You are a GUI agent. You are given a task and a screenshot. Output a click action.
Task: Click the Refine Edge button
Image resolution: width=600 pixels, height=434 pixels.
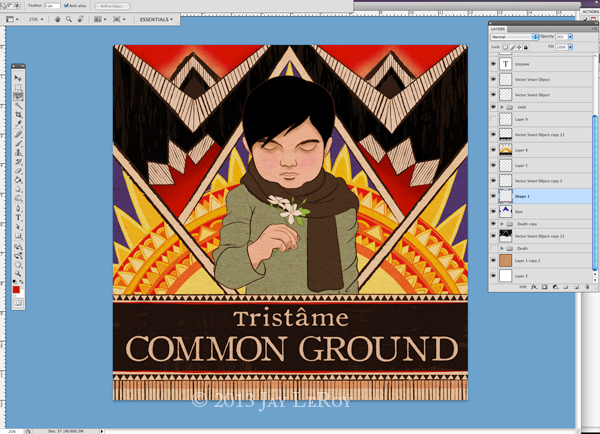click(112, 6)
